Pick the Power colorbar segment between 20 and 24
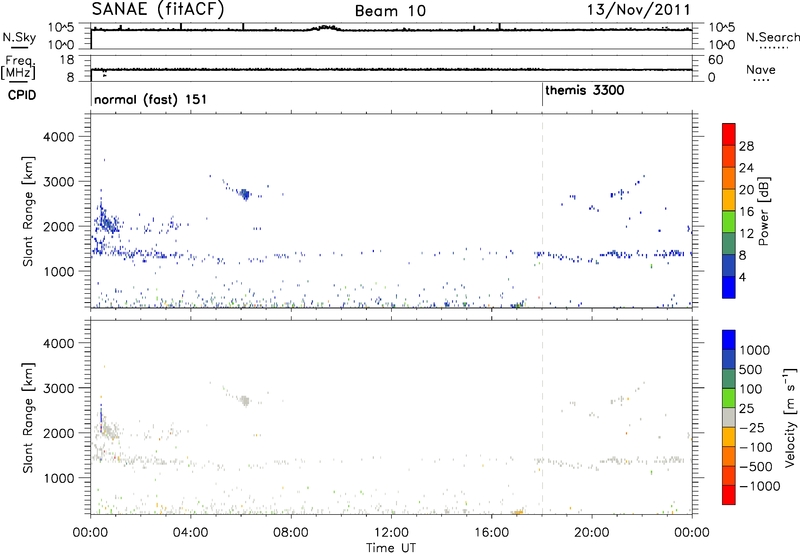800x554 pixels. point(729,178)
